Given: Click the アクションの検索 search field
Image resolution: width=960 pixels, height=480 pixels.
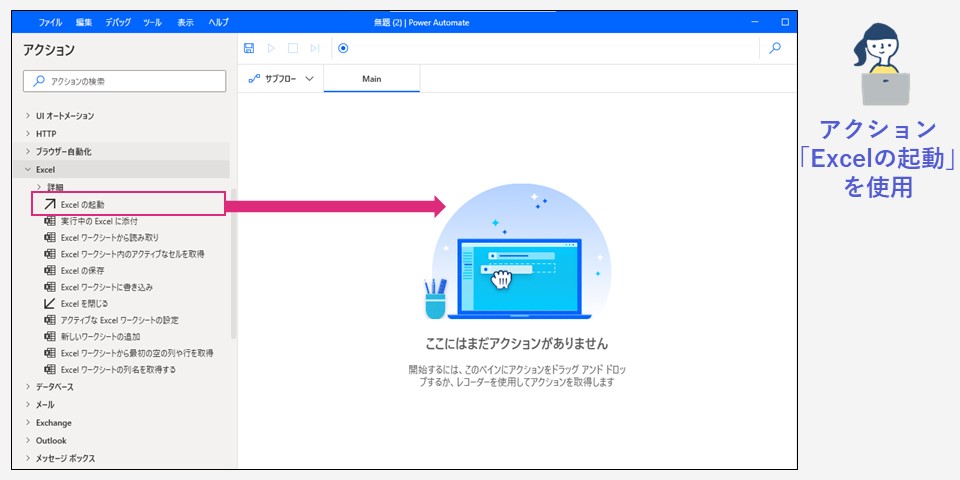Looking at the screenshot, I should [125, 81].
